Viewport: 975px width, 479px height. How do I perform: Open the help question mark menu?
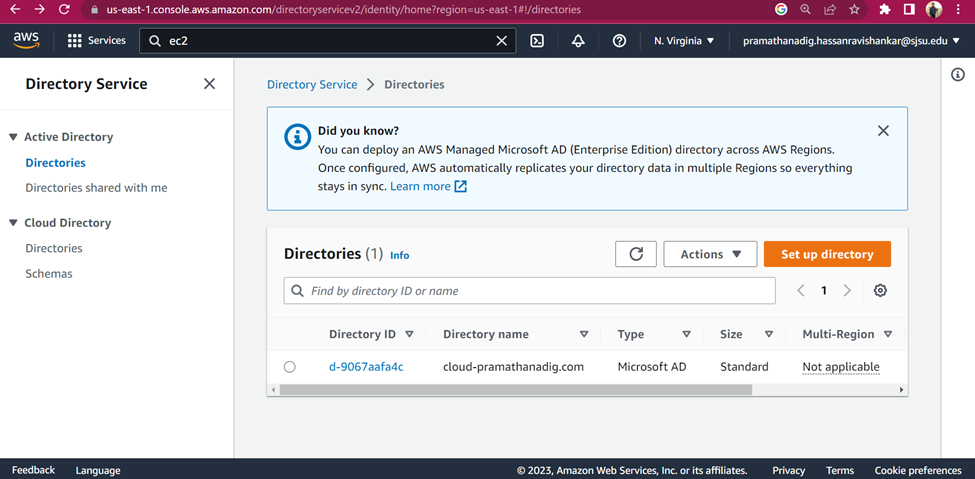coord(619,41)
